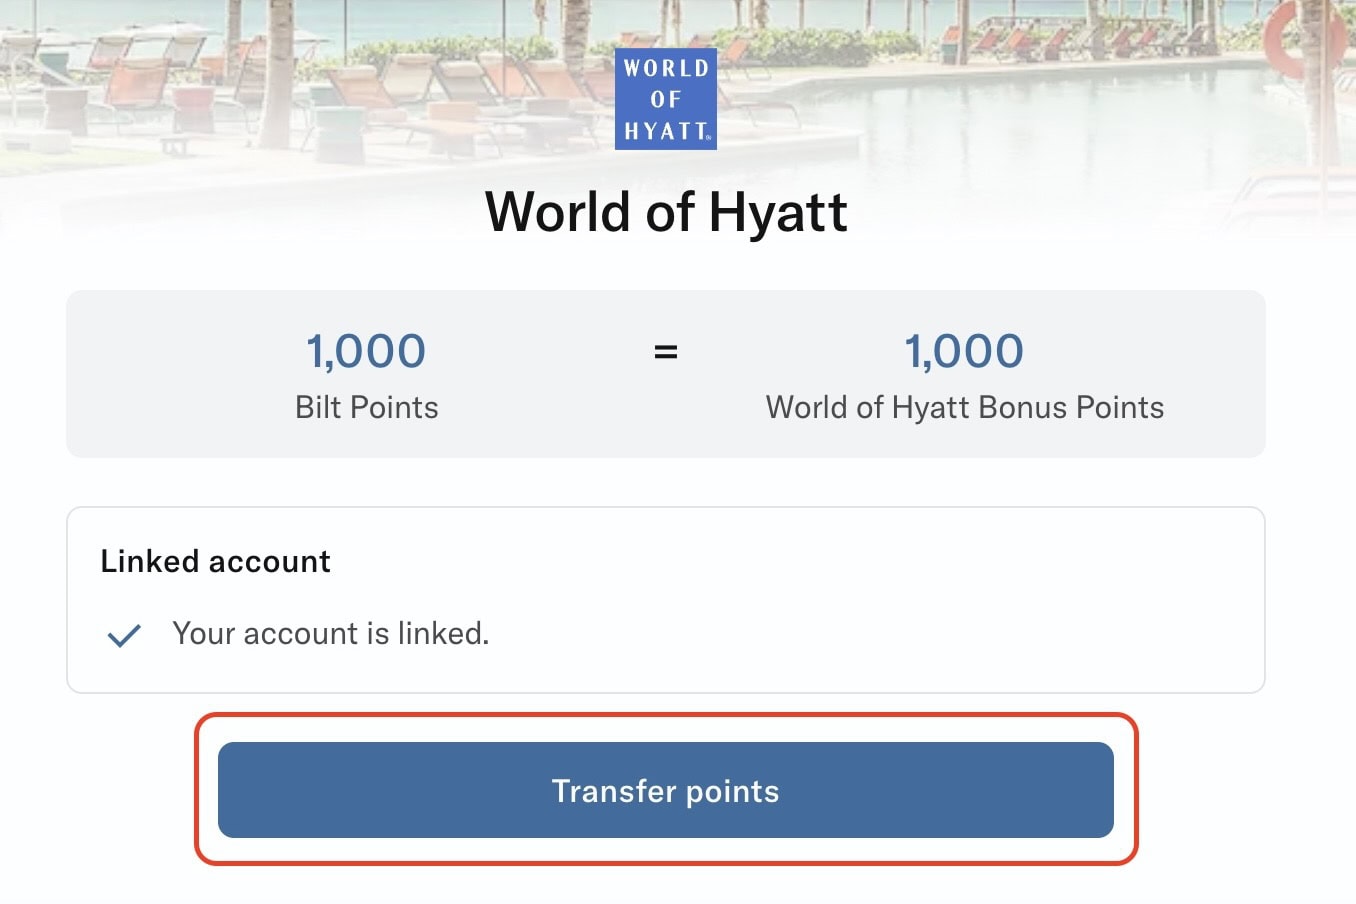Select the Linked account status row
This screenshot has width=1356, height=904.
pos(330,634)
